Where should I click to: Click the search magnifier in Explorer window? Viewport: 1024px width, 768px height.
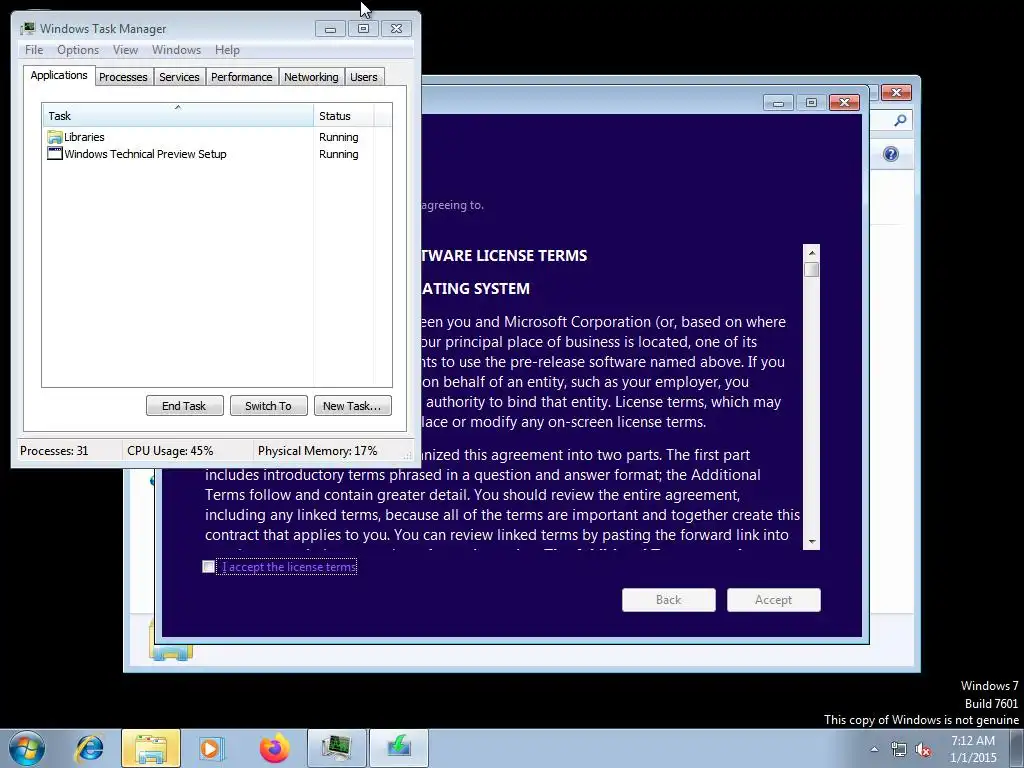point(900,120)
